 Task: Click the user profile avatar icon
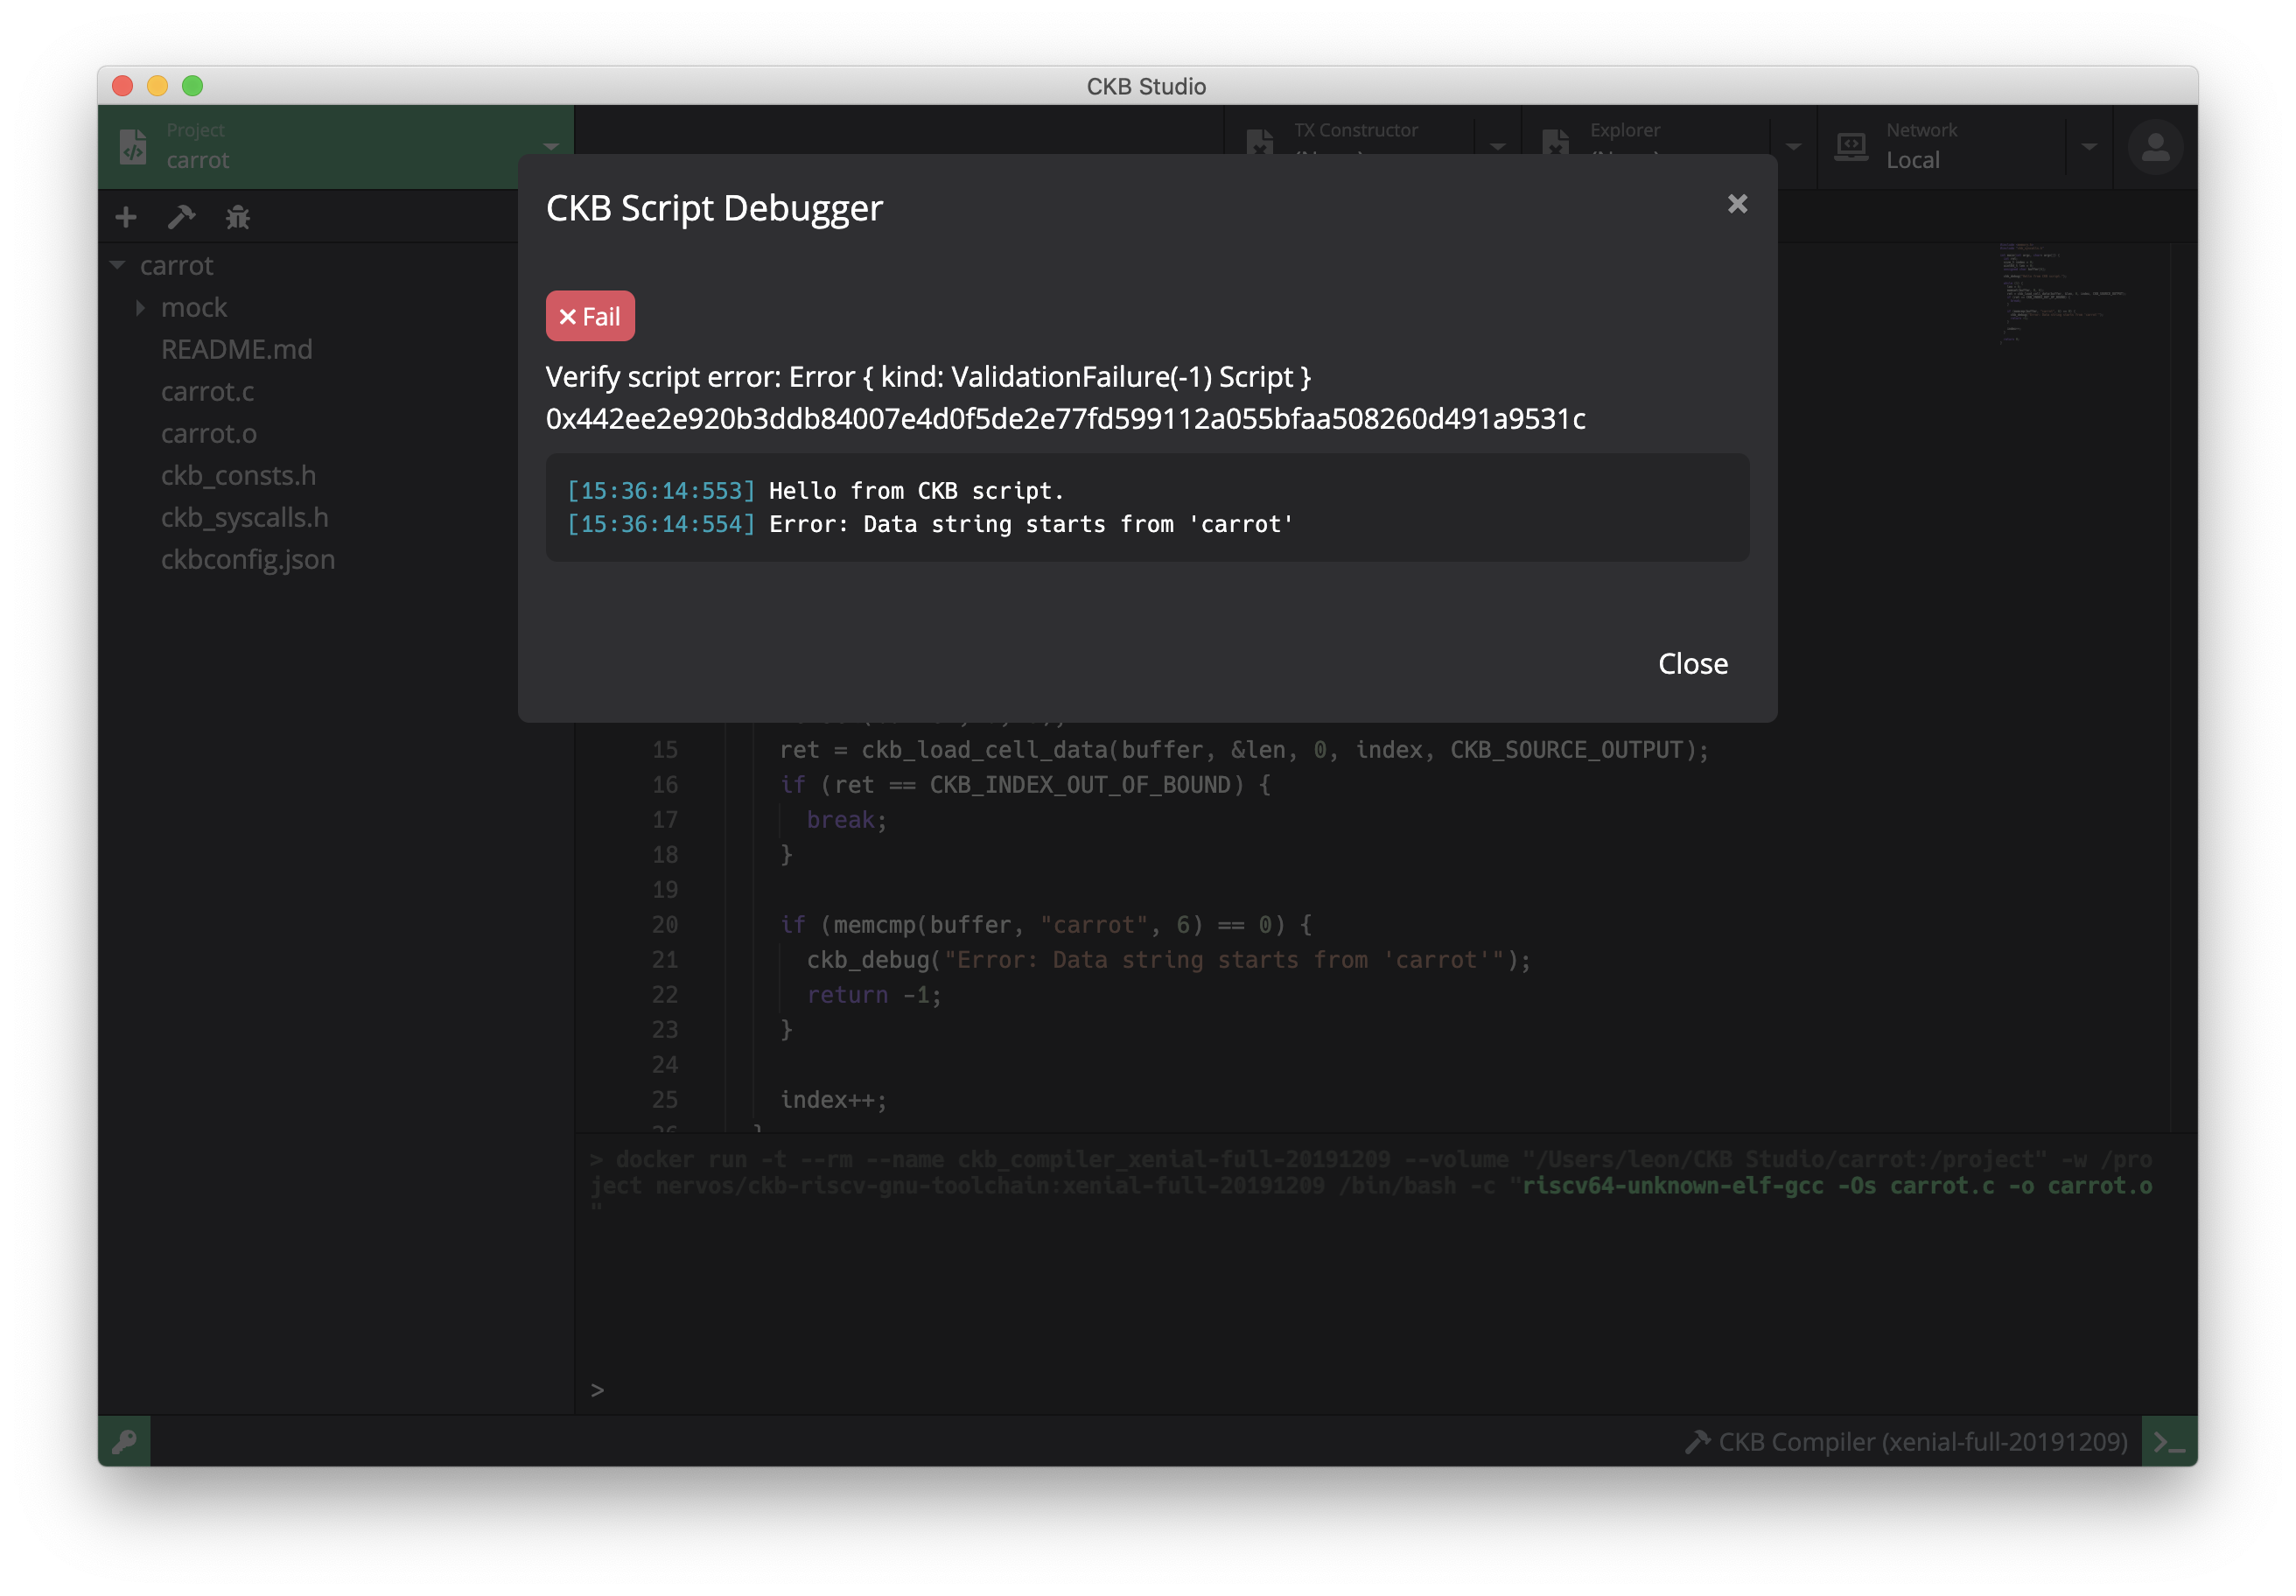[2154, 147]
